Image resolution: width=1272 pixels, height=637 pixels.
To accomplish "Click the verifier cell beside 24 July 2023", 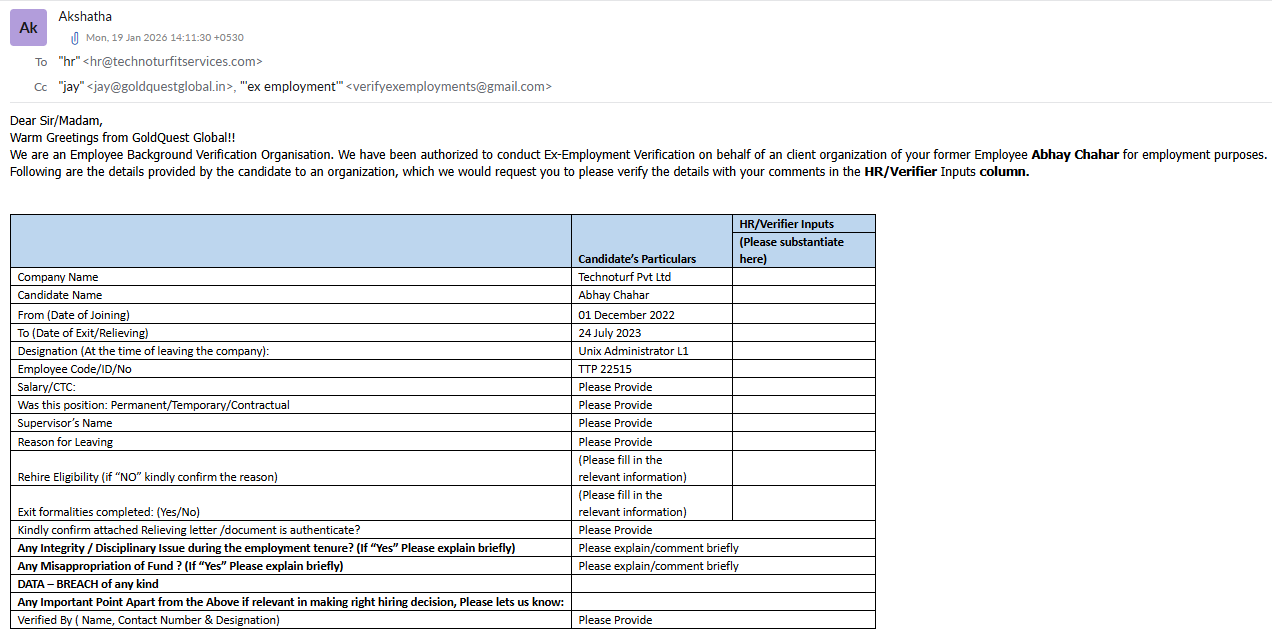I will (803, 333).
